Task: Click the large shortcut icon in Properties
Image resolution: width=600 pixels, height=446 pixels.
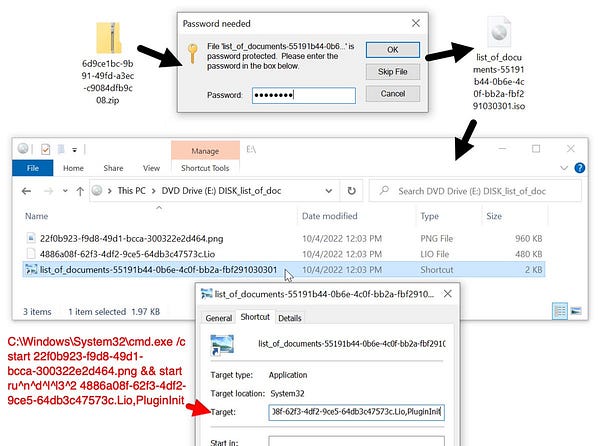Action: [222, 345]
